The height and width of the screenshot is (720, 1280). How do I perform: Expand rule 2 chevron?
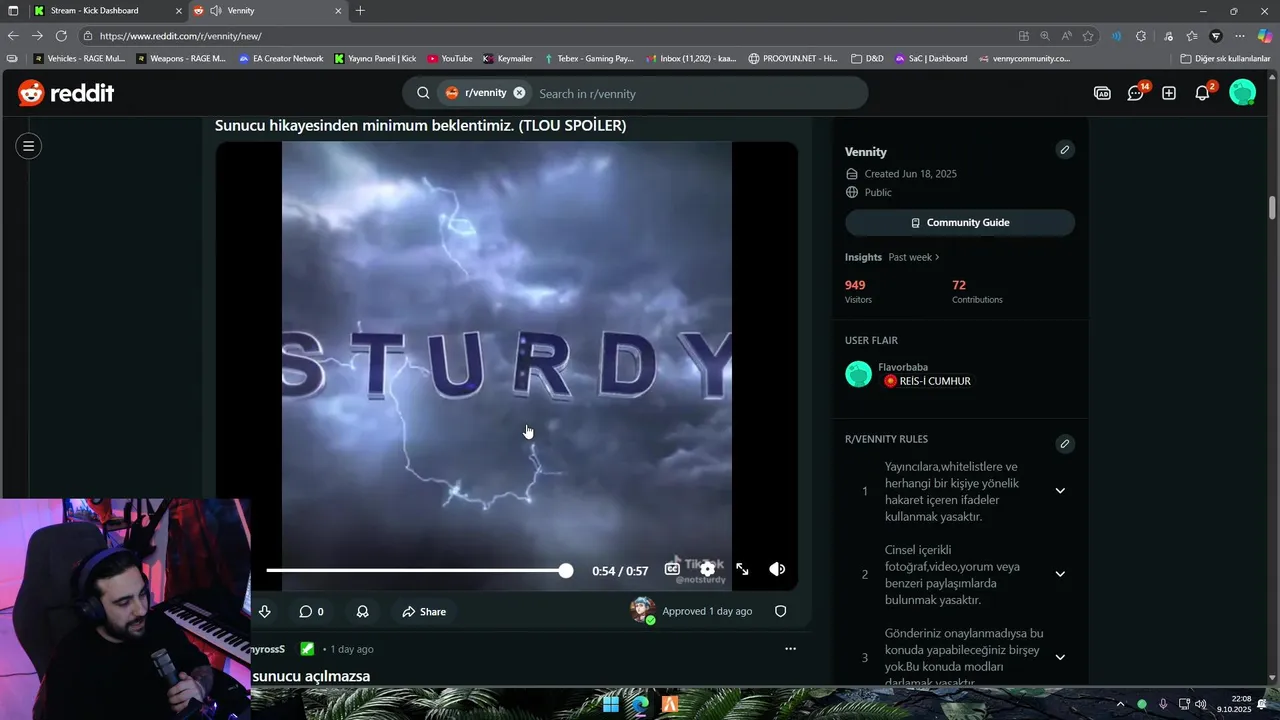click(x=1060, y=574)
